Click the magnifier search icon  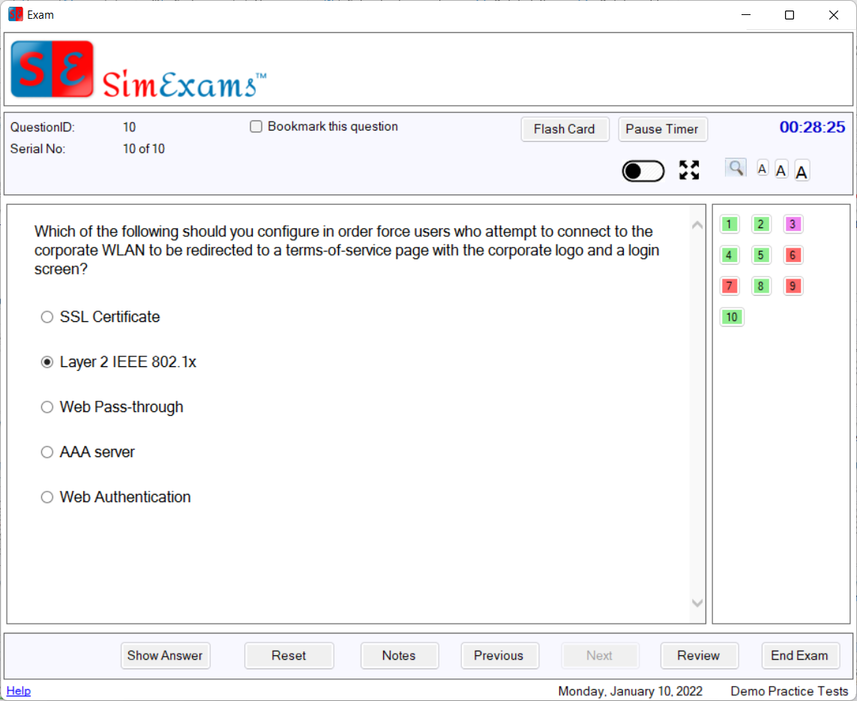(x=736, y=168)
